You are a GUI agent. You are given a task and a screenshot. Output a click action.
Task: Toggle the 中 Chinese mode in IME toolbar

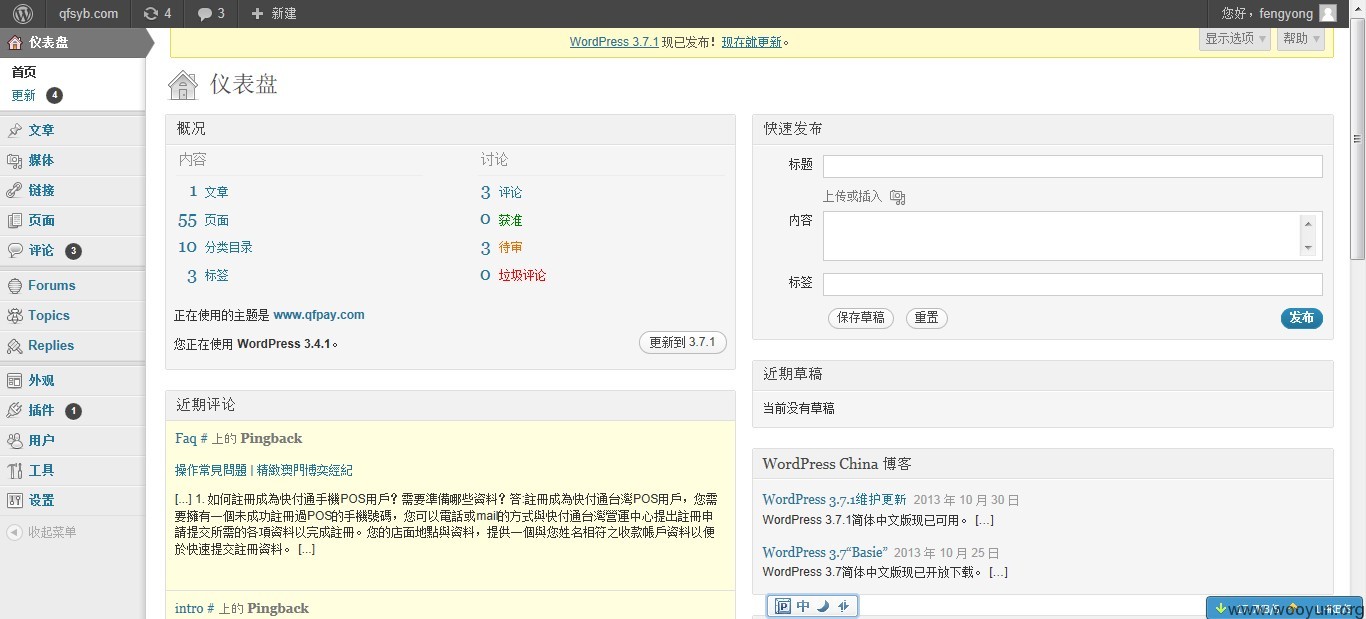click(x=803, y=606)
